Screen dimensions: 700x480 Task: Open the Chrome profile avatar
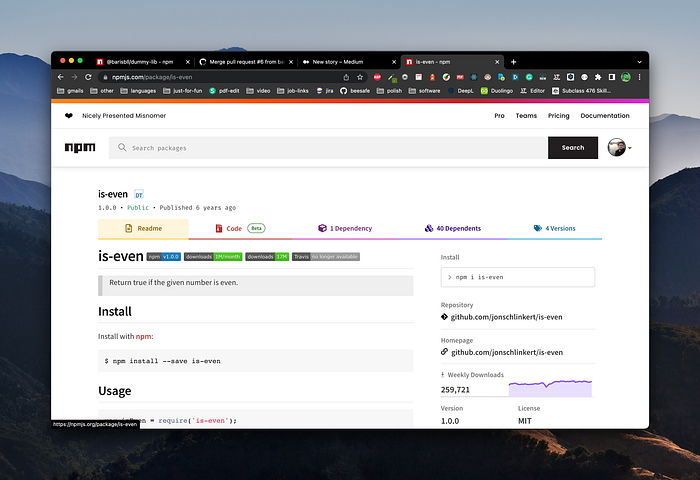[x=626, y=77]
